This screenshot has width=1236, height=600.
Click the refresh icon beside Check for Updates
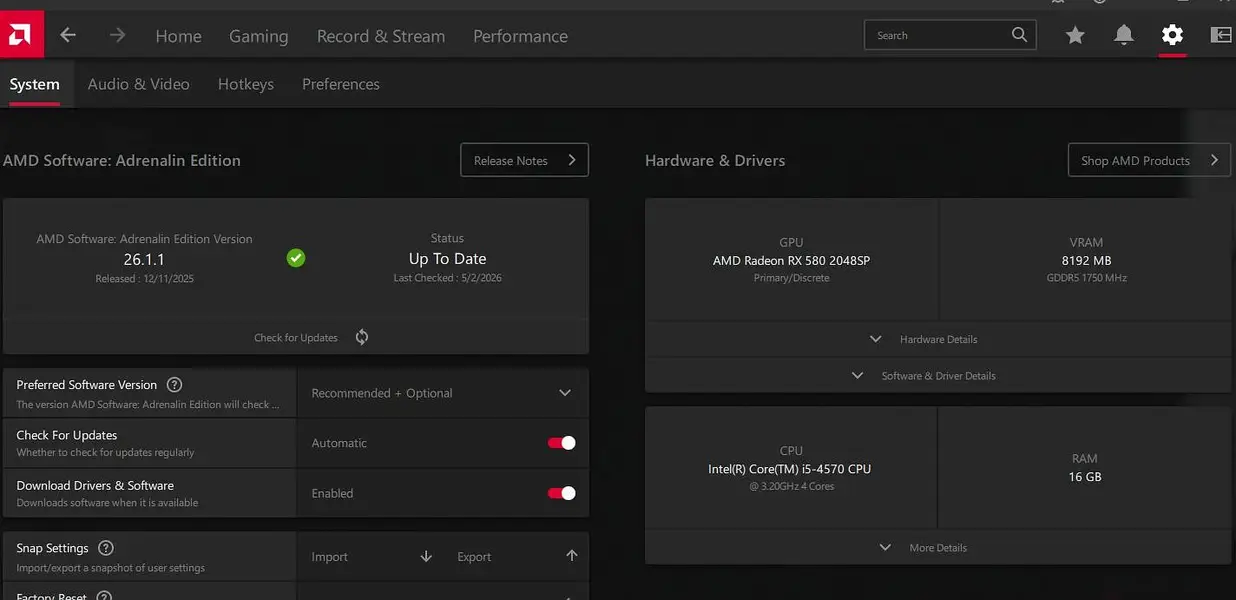tap(362, 337)
